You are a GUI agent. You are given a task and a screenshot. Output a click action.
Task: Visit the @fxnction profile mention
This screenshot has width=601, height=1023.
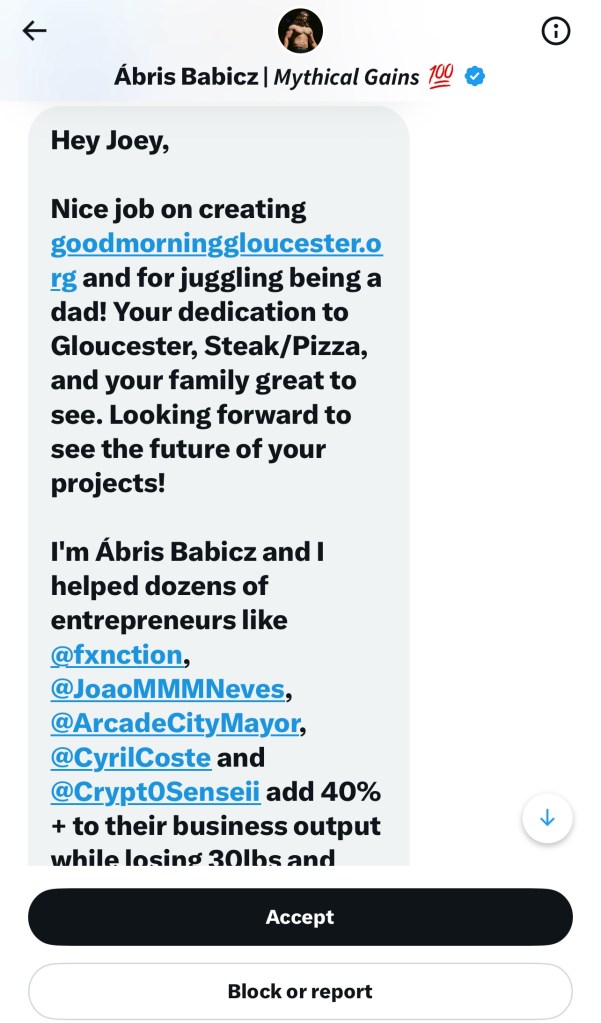click(116, 655)
